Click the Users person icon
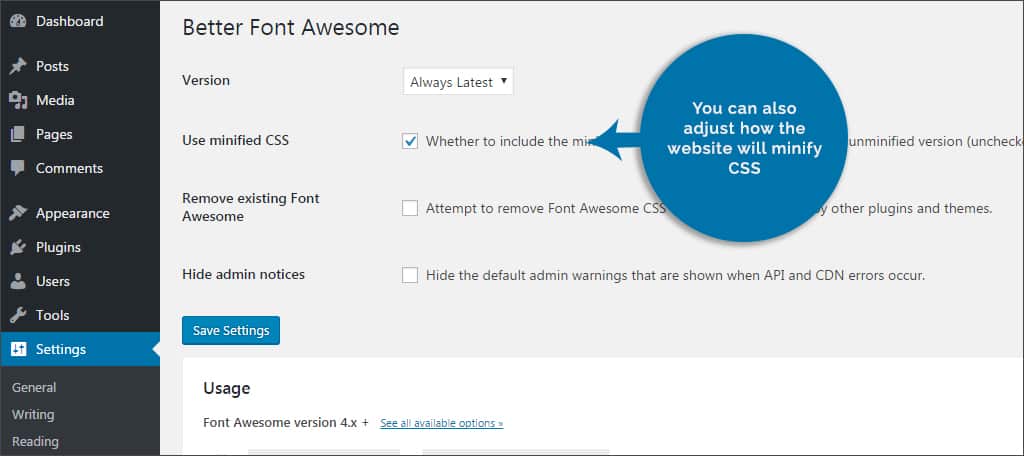The width and height of the screenshot is (1024, 456). pos(18,281)
